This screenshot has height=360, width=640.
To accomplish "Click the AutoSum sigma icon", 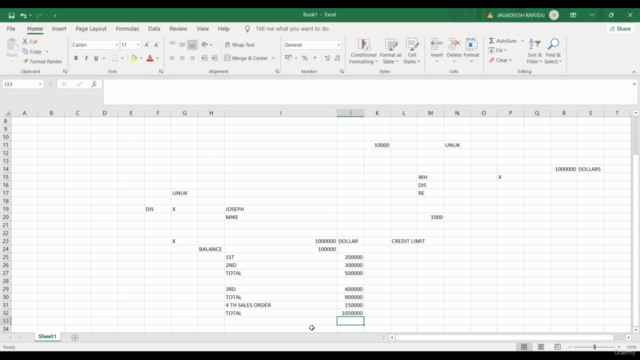I will pyautogui.click(x=491, y=41).
